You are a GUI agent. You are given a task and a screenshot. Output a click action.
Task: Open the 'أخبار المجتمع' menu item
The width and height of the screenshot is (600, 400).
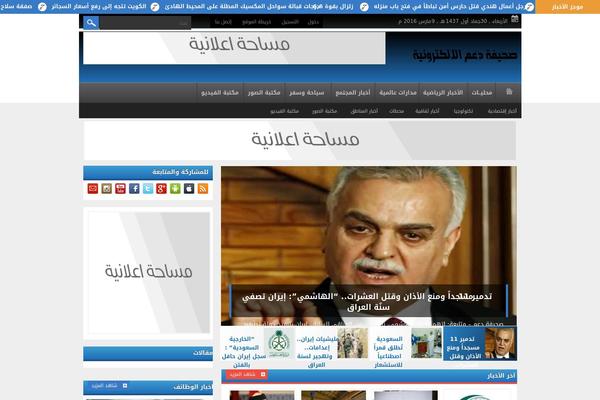(353, 93)
